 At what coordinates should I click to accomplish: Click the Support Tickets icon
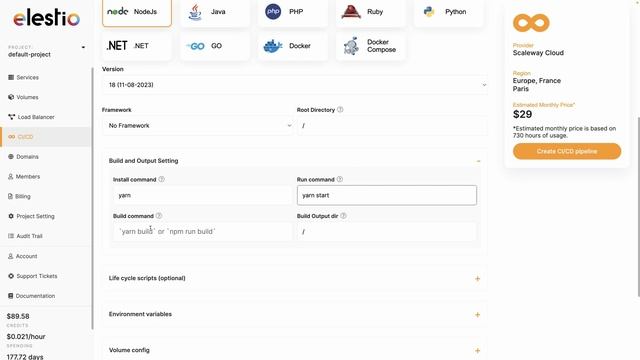tap(11, 276)
